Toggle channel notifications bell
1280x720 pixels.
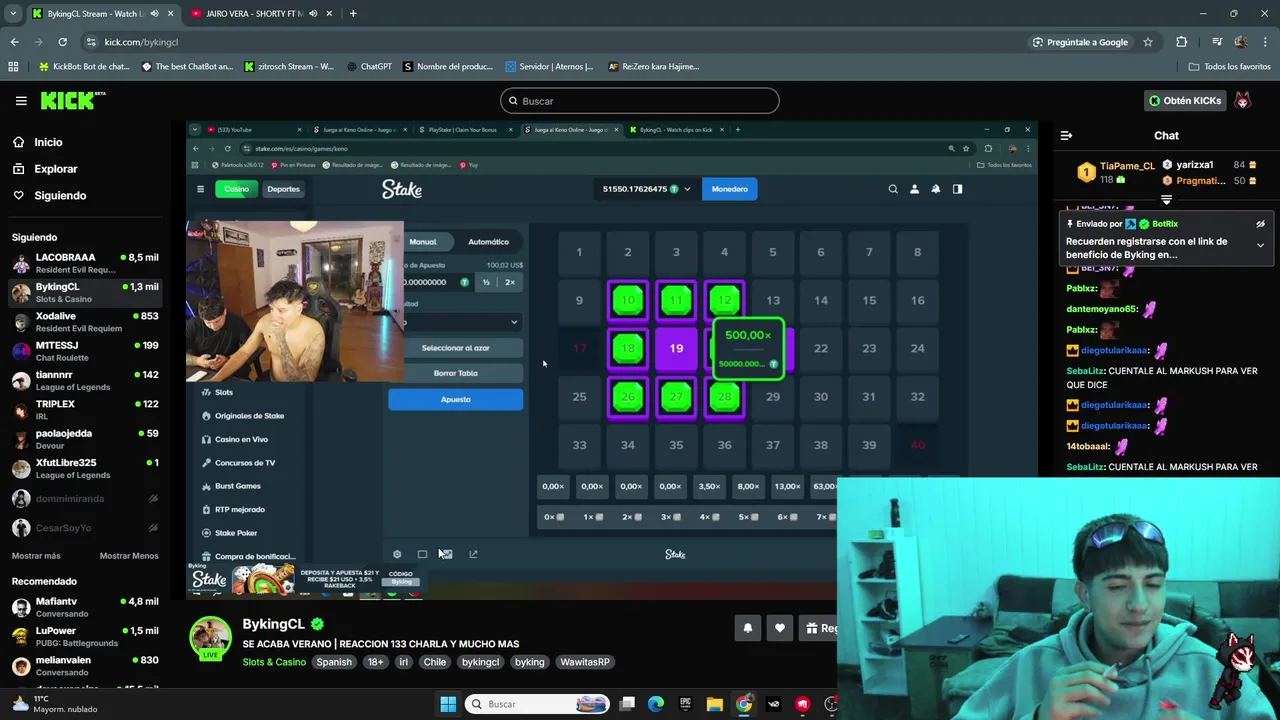[x=747, y=628]
